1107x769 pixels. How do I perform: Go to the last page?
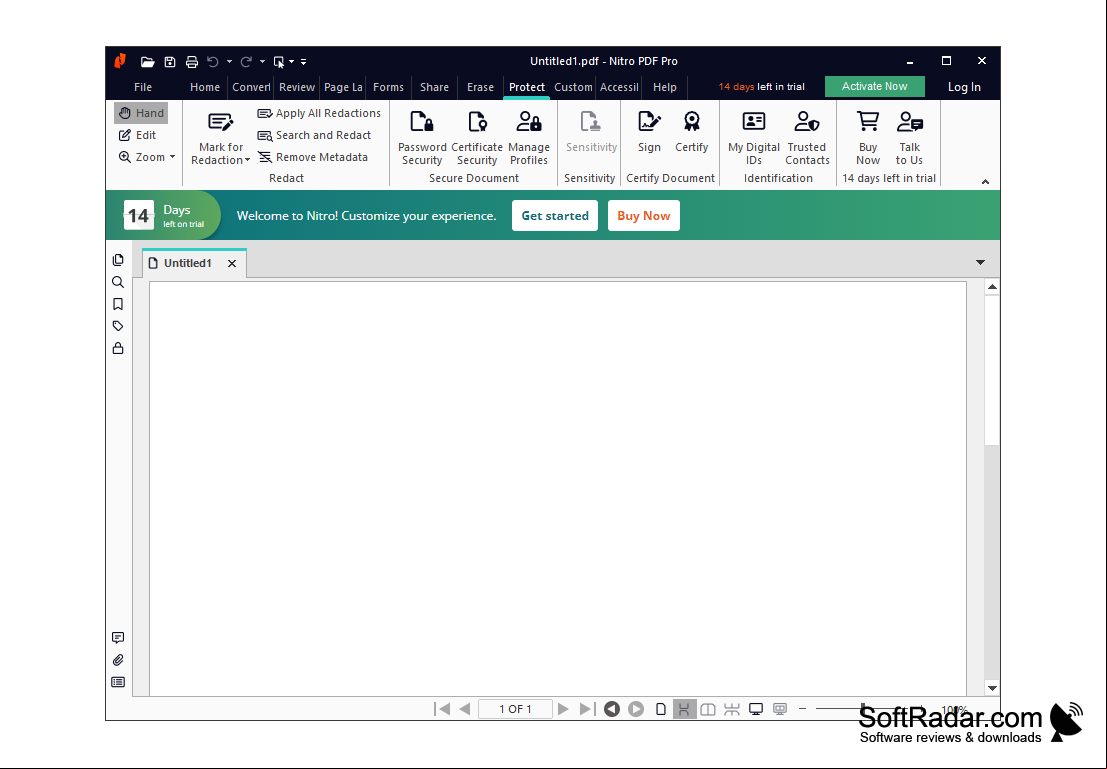pyautogui.click(x=587, y=709)
